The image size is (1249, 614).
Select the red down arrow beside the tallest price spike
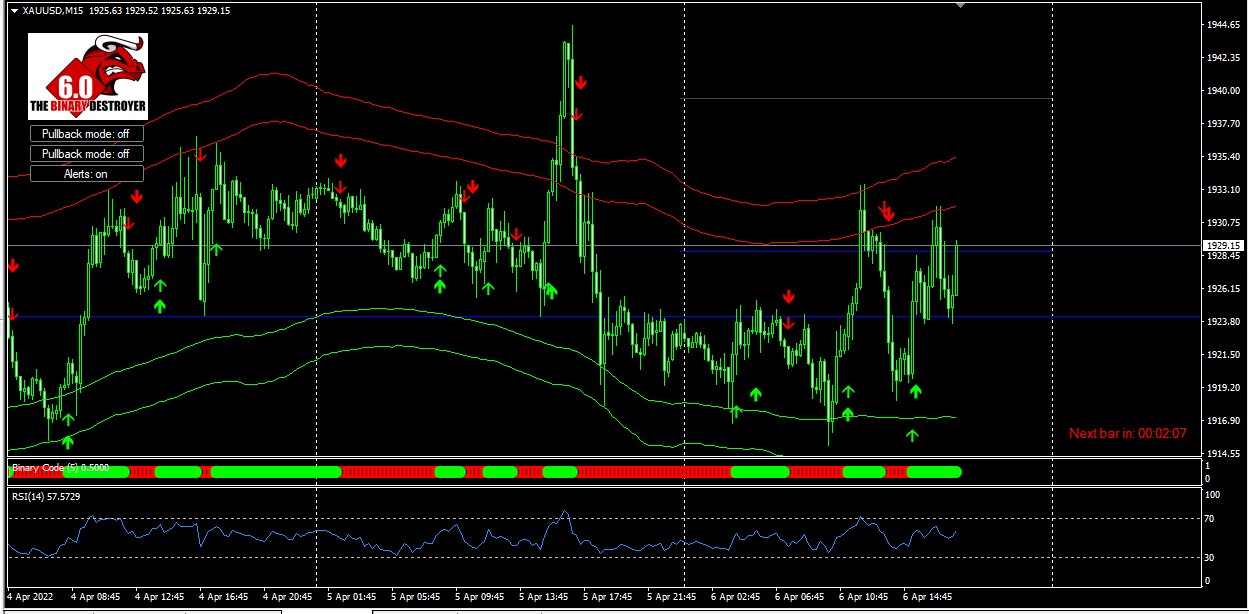[x=580, y=83]
